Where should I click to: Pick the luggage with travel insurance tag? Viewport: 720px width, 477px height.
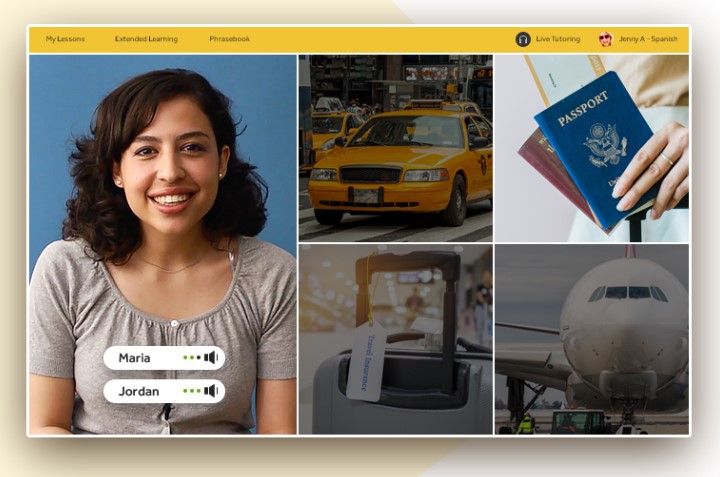pyautogui.click(x=395, y=339)
